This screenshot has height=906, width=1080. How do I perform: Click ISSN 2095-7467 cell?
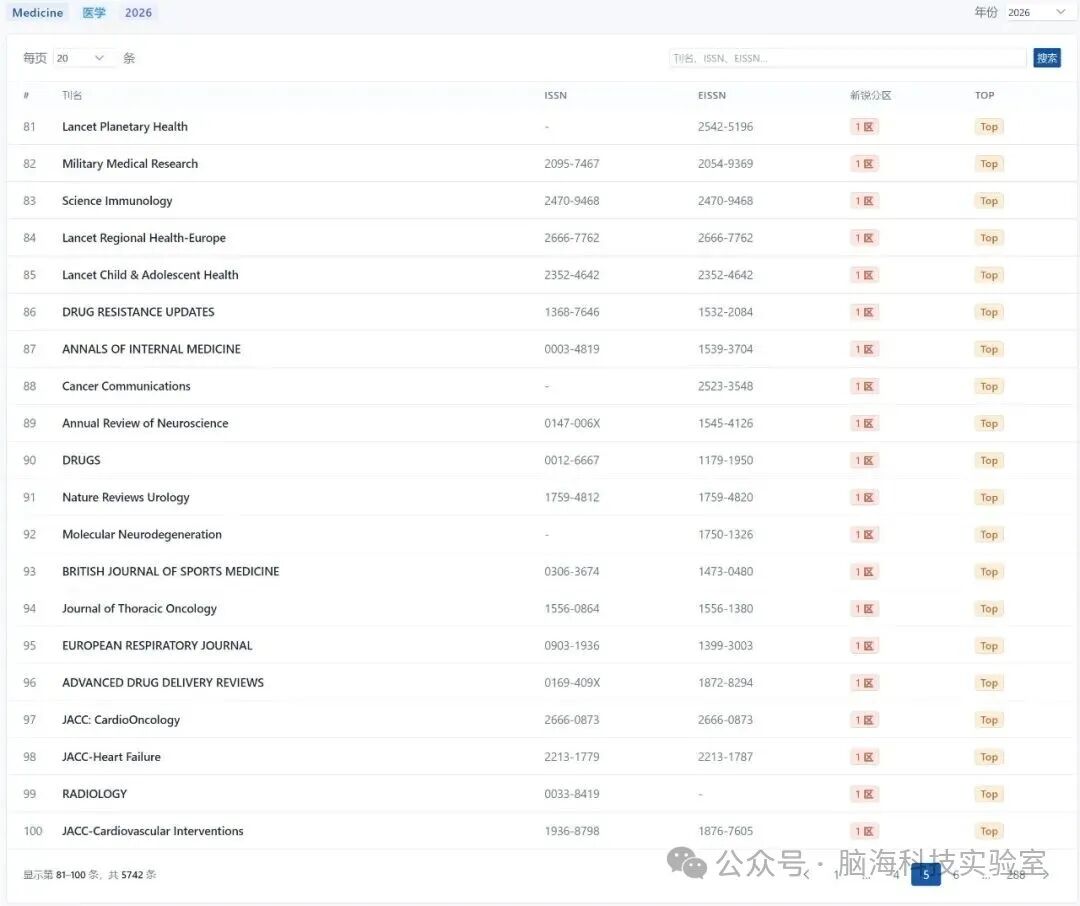pos(572,164)
